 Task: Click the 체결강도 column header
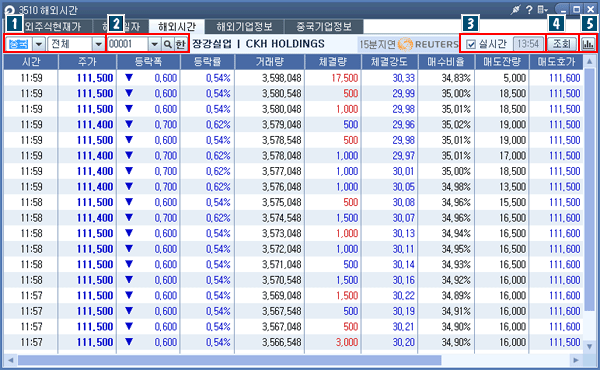pos(390,62)
